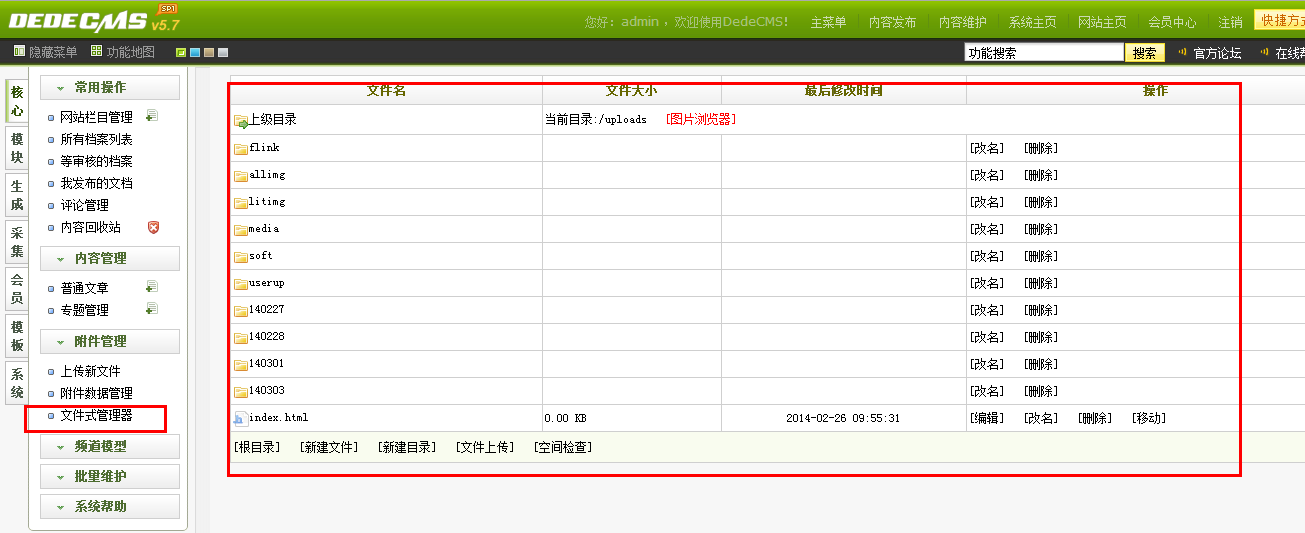Open 文件式管理器 in sidebar
This screenshot has width=1305, height=533.
point(96,415)
